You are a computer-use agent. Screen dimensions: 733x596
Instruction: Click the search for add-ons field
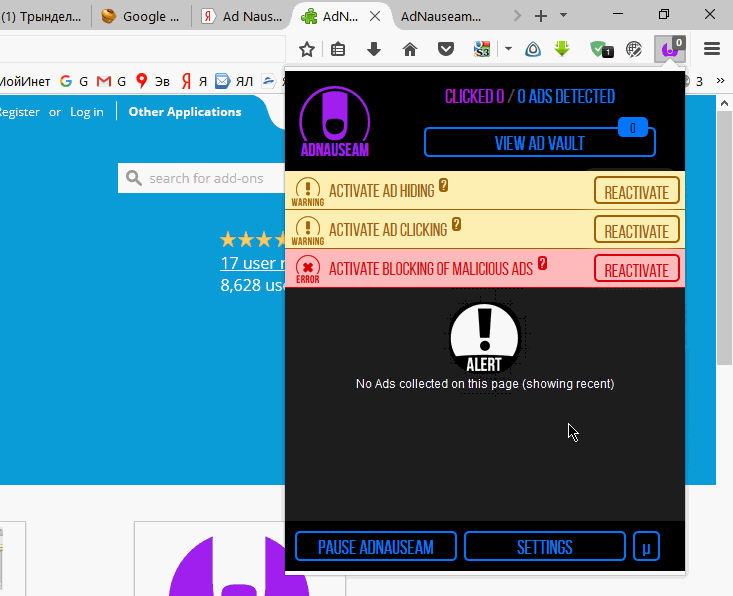[205, 178]
